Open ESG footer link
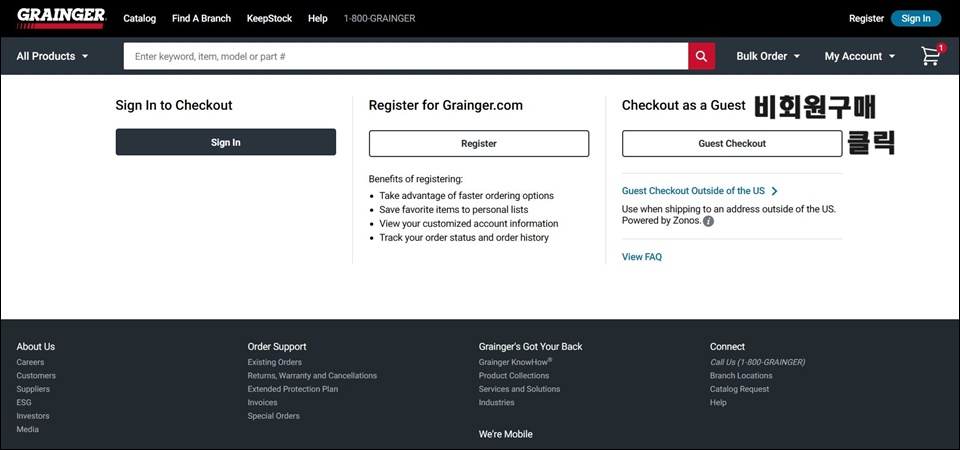The height and width of the screenshot is (450, 960). tap(24, 403)
